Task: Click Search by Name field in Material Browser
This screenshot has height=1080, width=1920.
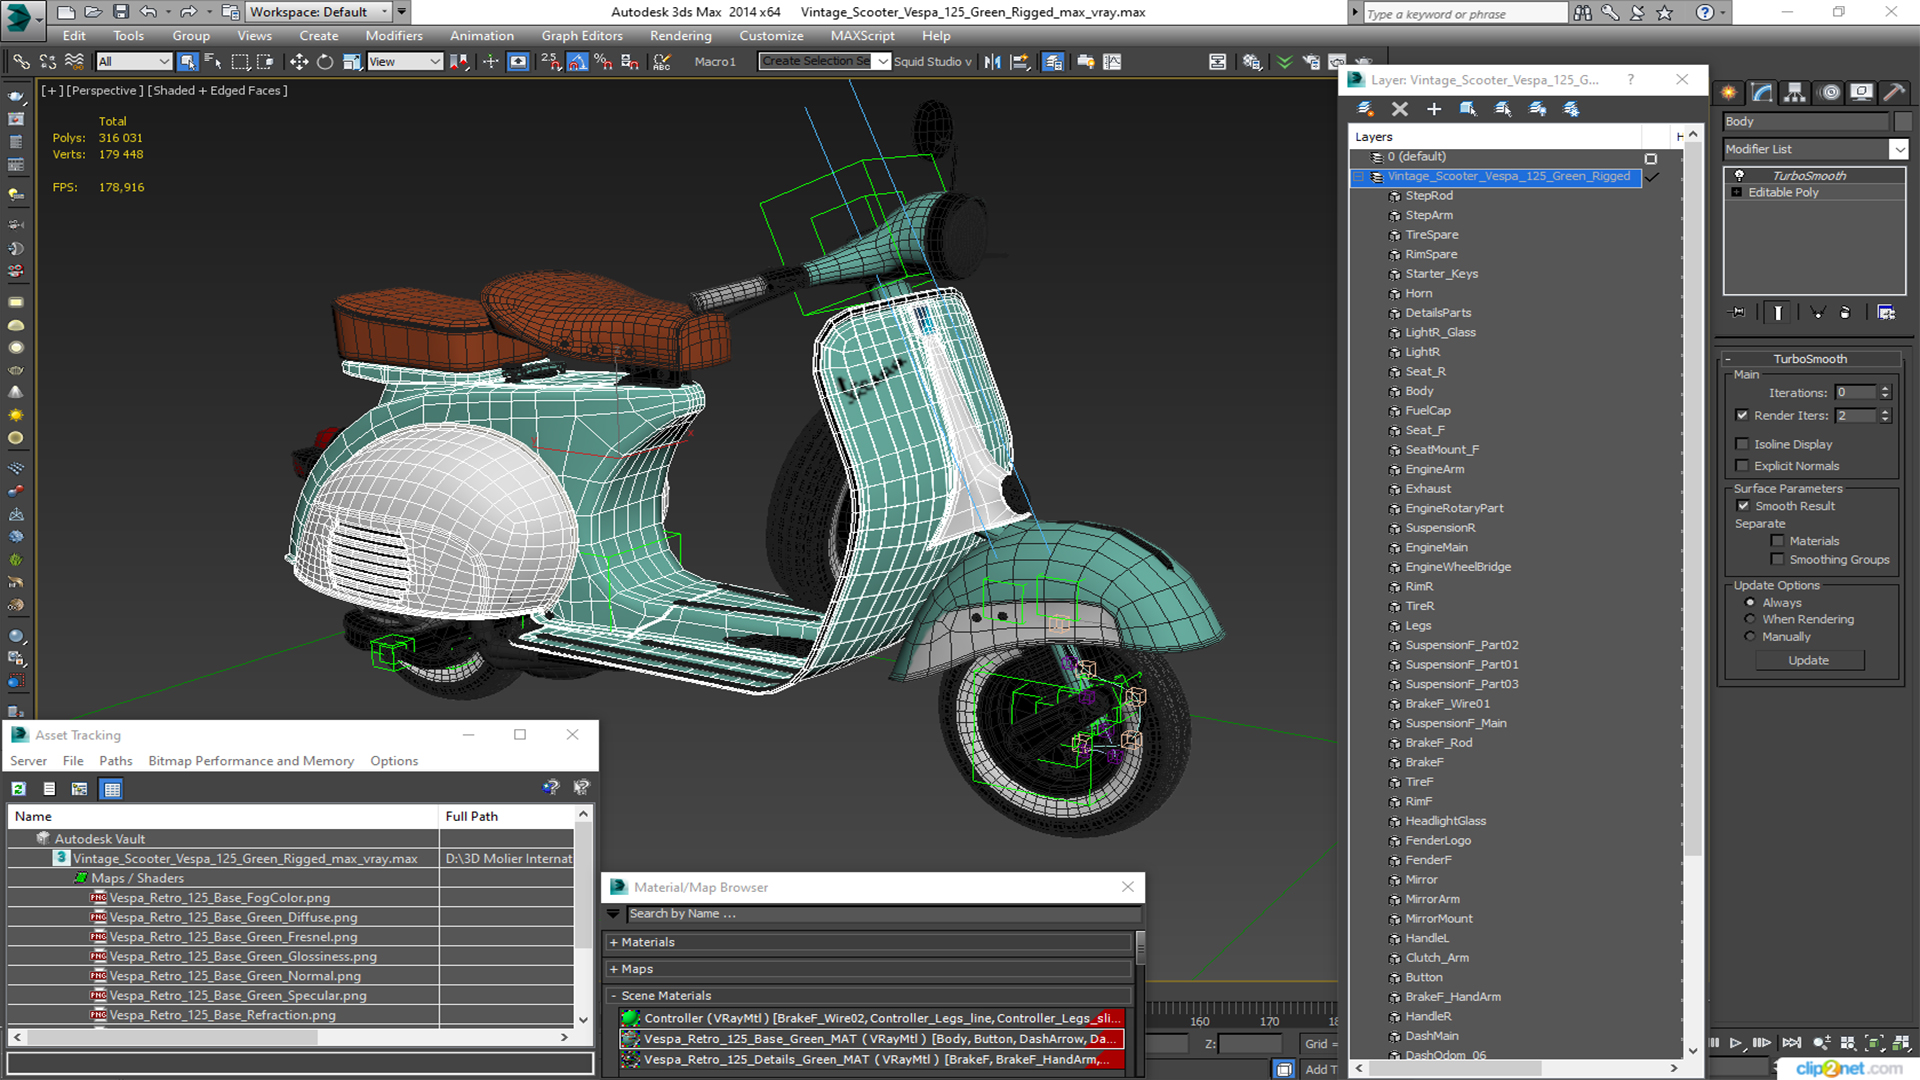Action: coord(884,914)
